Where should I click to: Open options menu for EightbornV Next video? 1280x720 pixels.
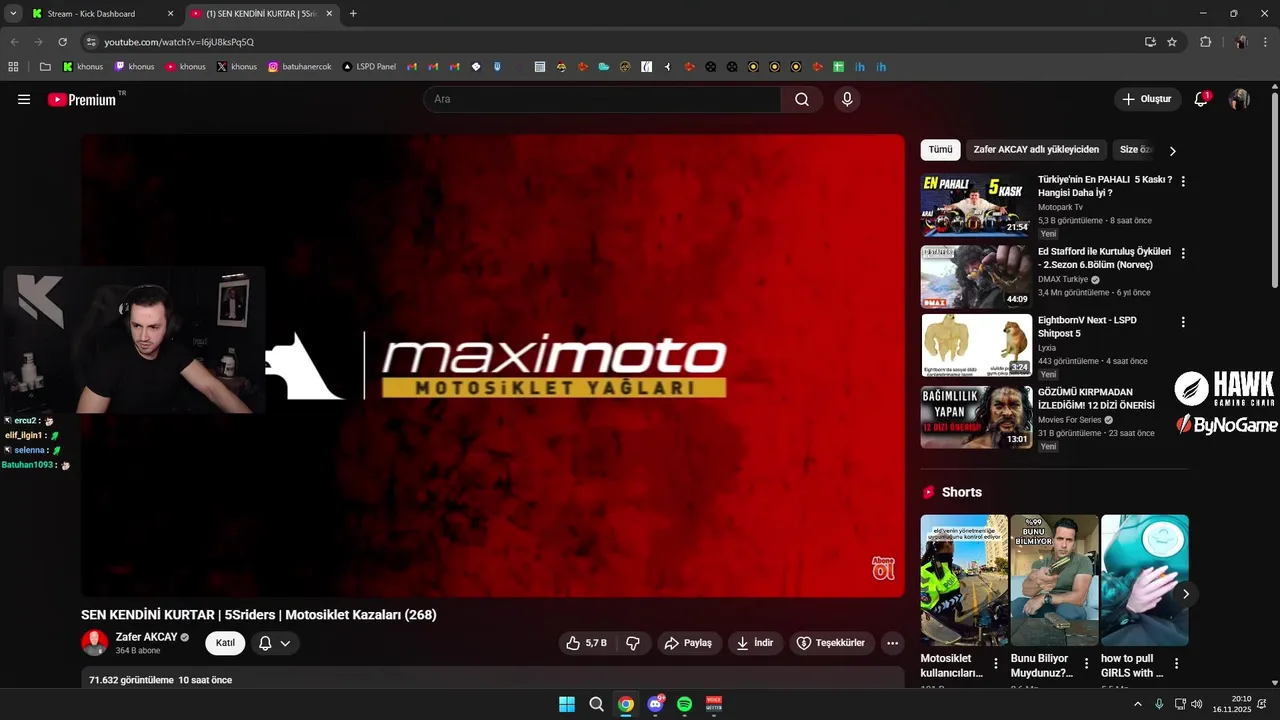point(1183,322)
